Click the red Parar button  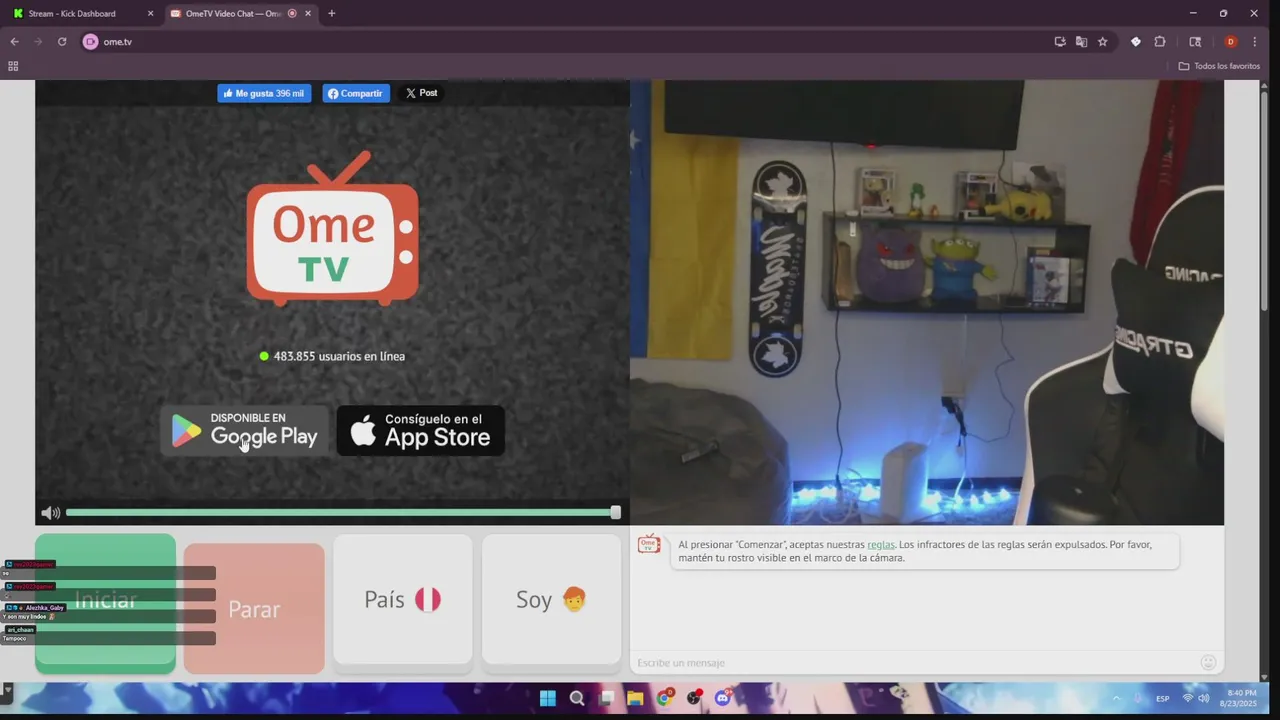click(254, 608)
